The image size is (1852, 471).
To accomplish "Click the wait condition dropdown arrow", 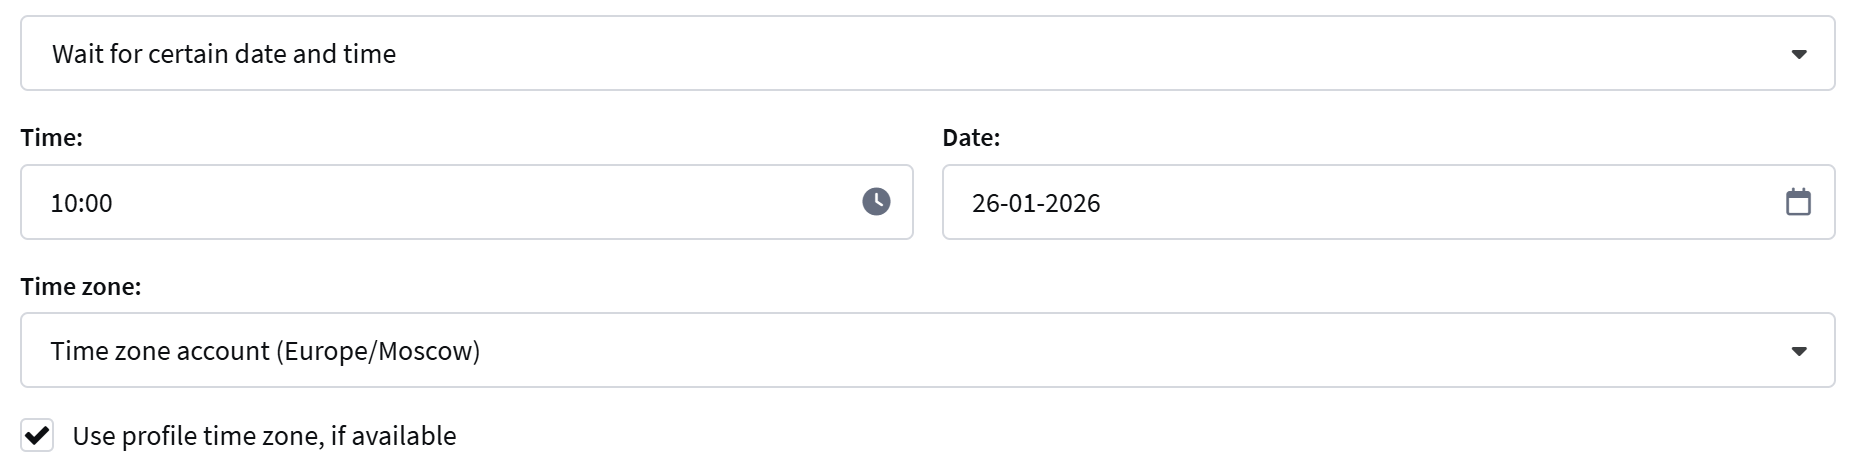I will pyautogui.click(x=1799, y=54).
